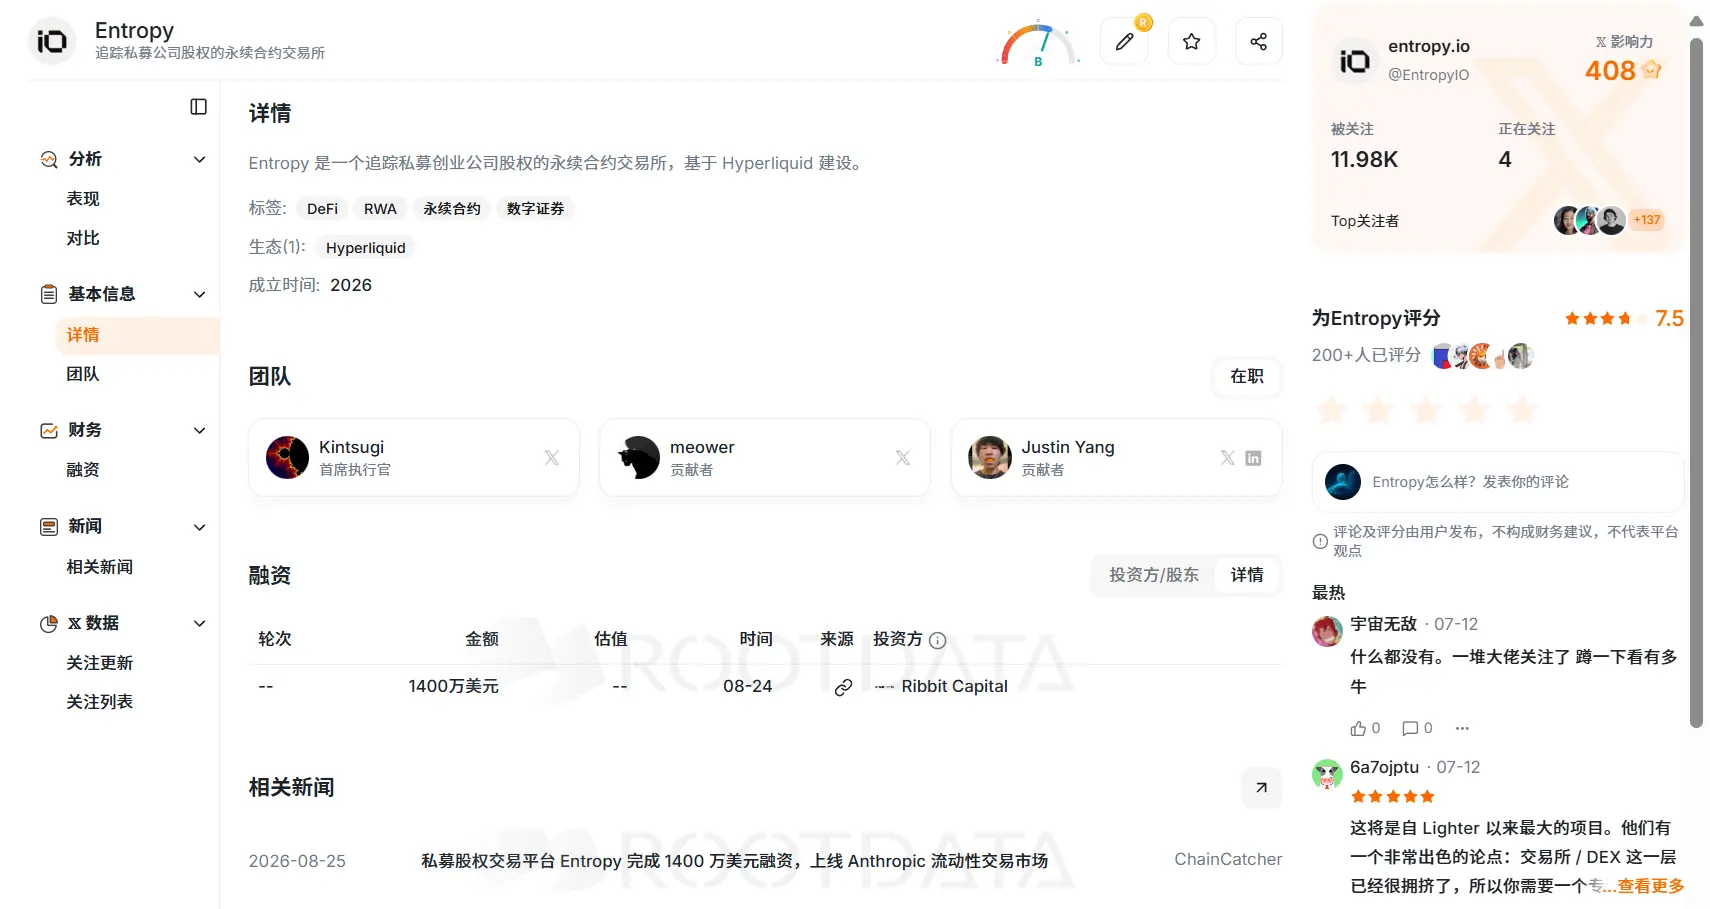The image size is (1710, 909).
Task: Open 相关新闻 in sidebar
Action: coord(99,566)
